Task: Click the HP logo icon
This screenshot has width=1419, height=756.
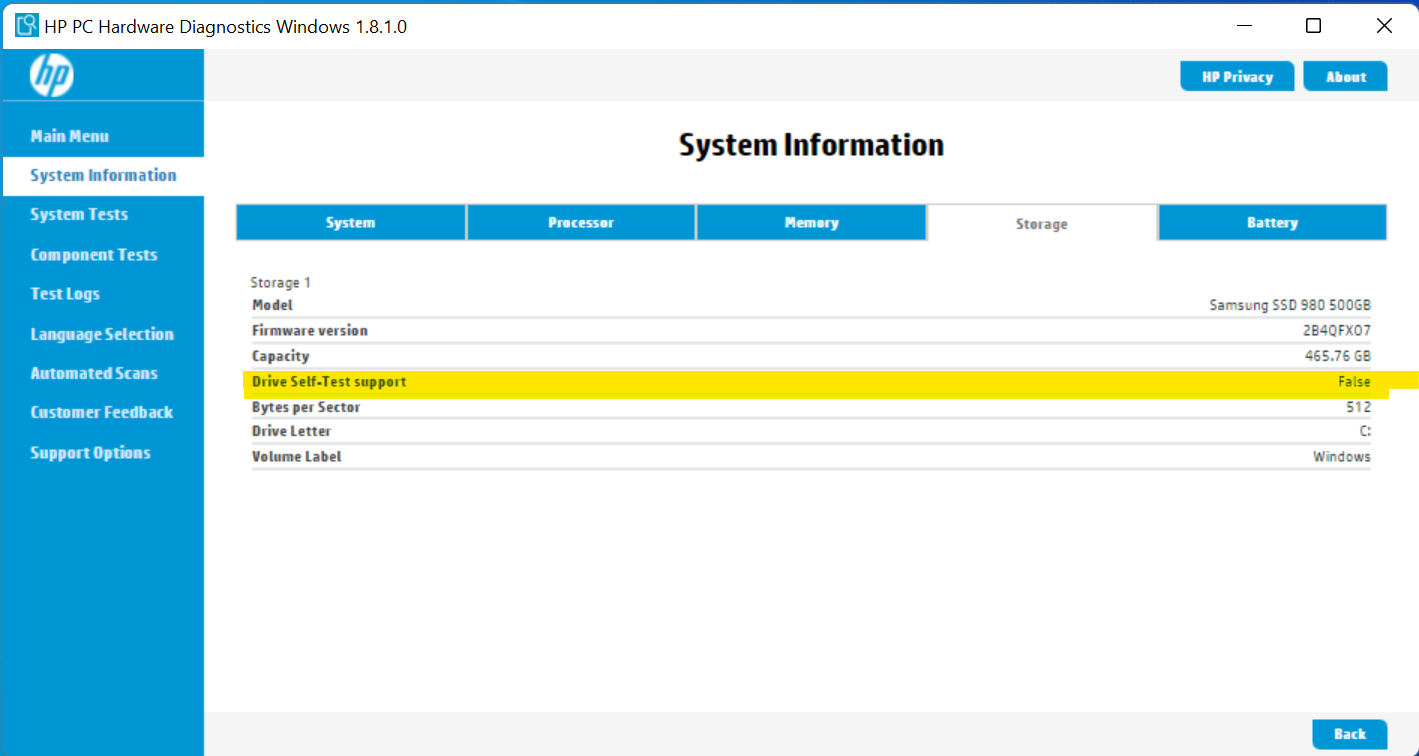Action: (51, 75)
